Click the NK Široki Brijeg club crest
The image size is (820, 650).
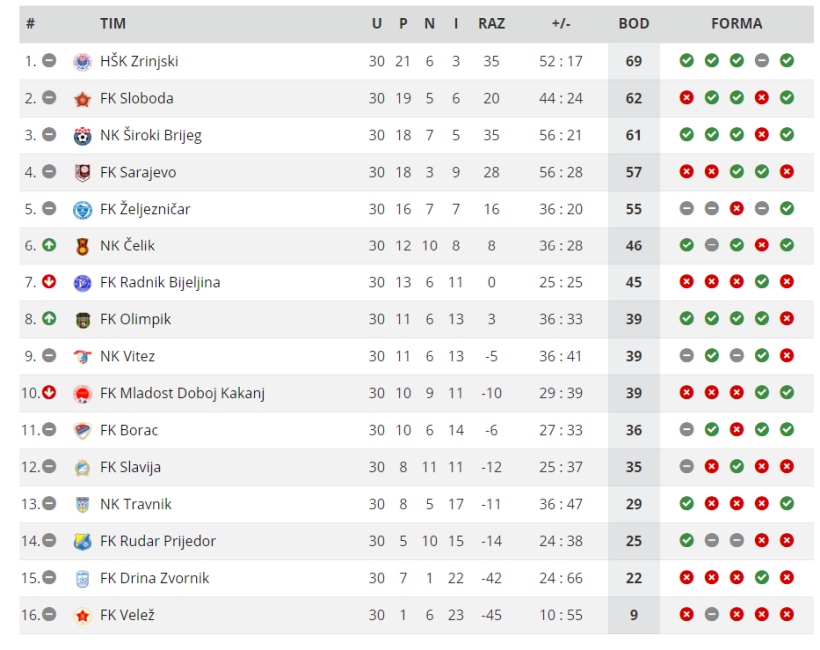pyautogui.click(x=82, y=136)
